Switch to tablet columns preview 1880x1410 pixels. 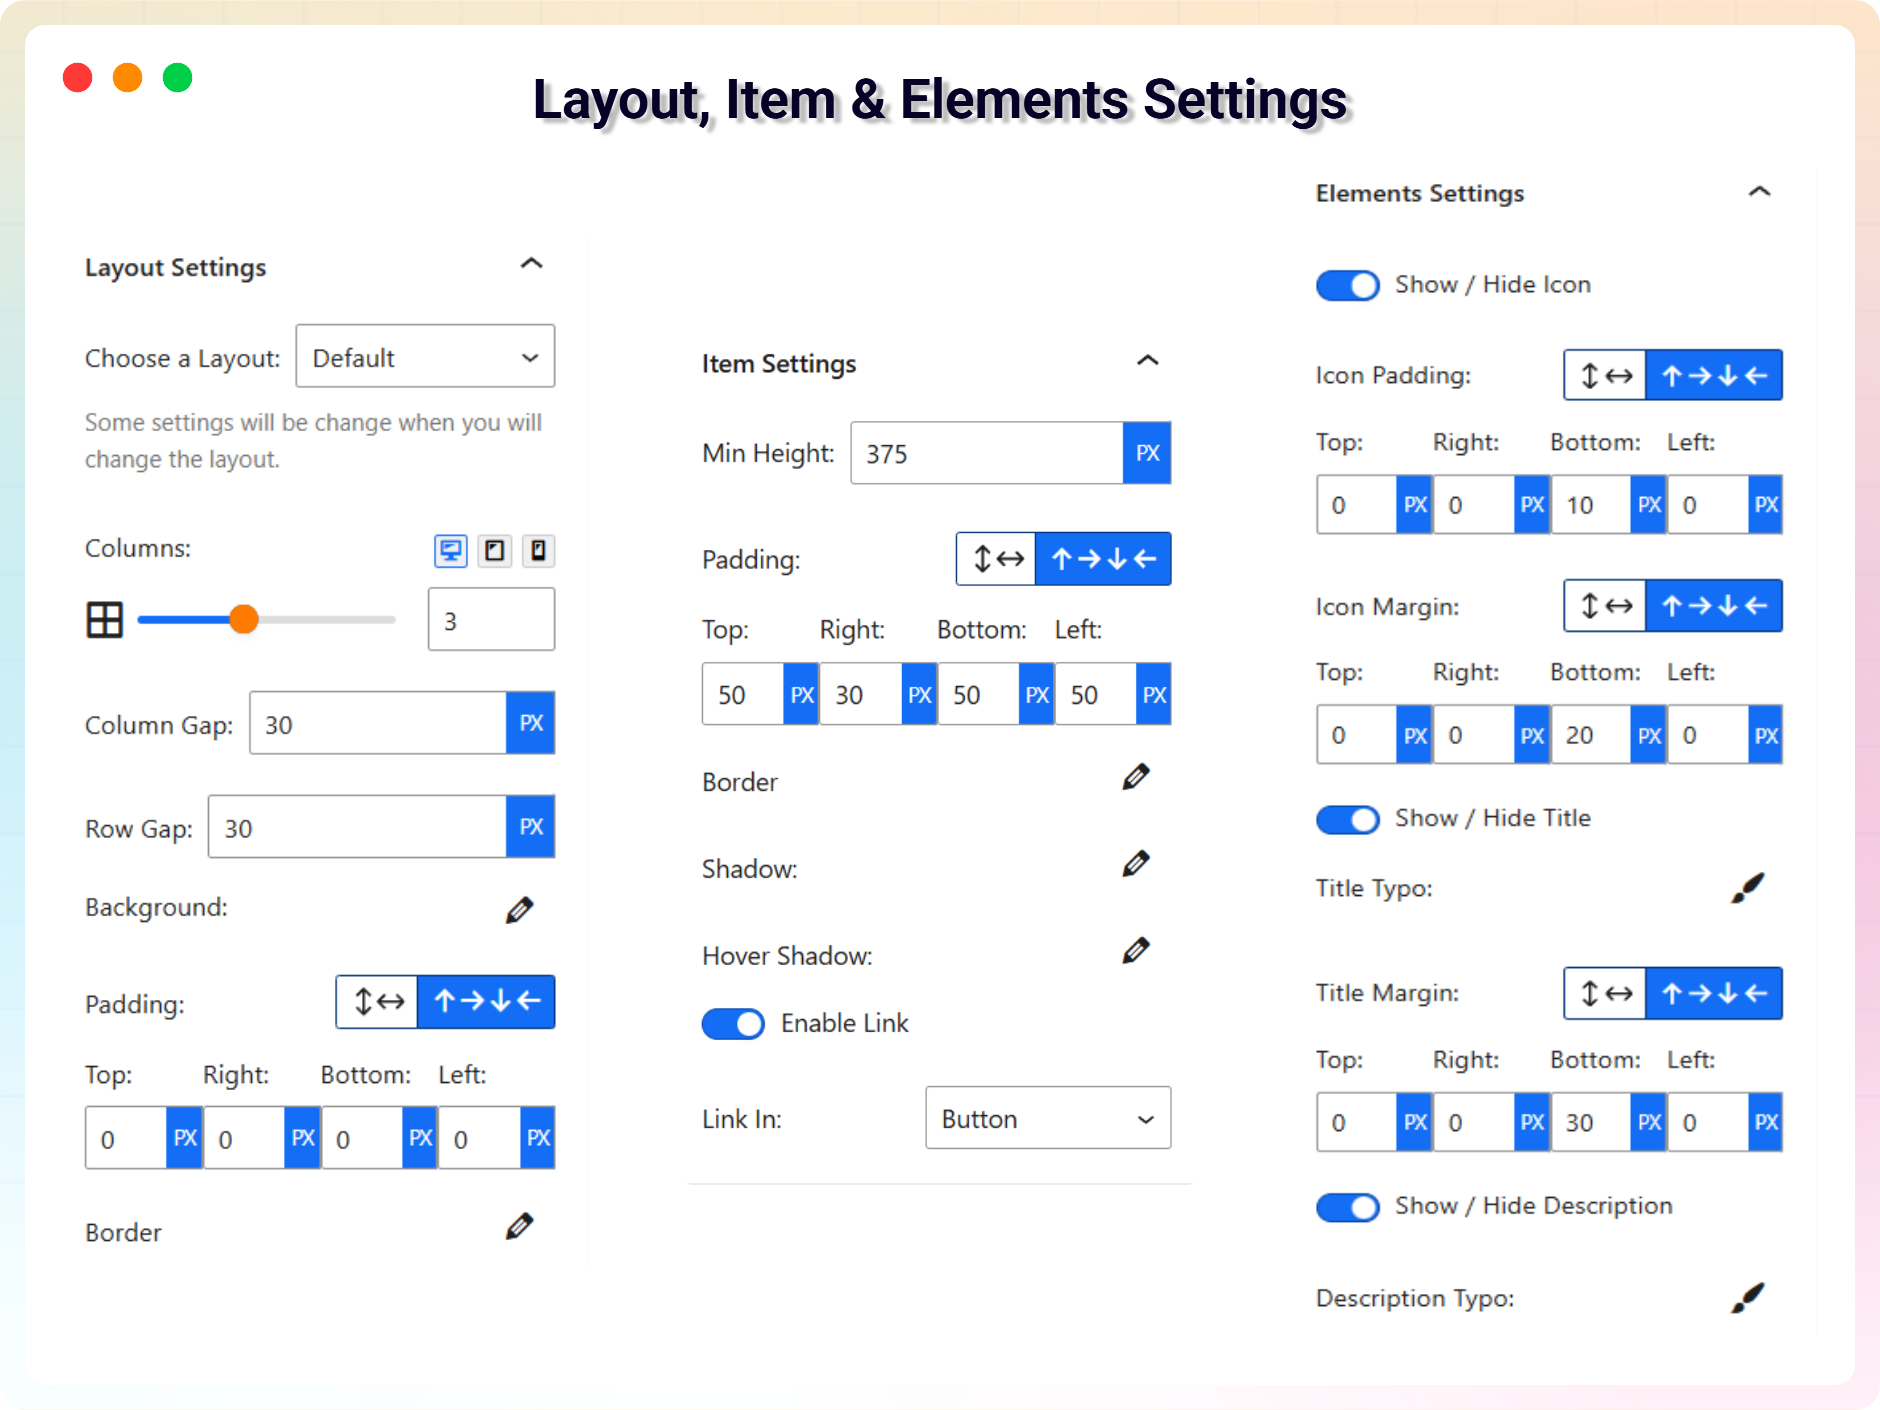pos(495,550)
